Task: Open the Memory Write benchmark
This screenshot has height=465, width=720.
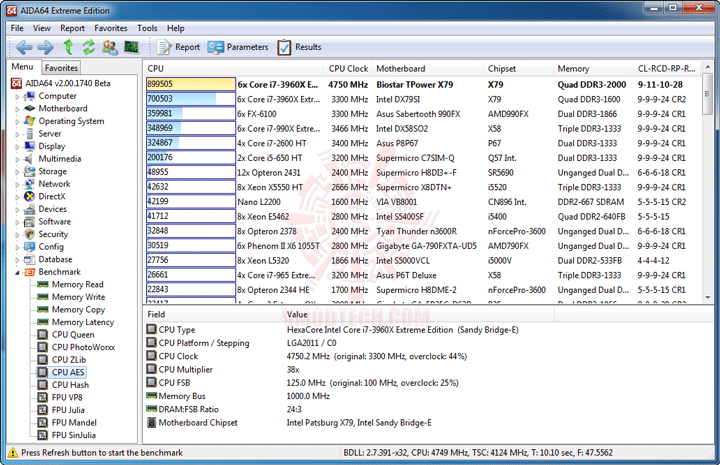Action: 78,297
